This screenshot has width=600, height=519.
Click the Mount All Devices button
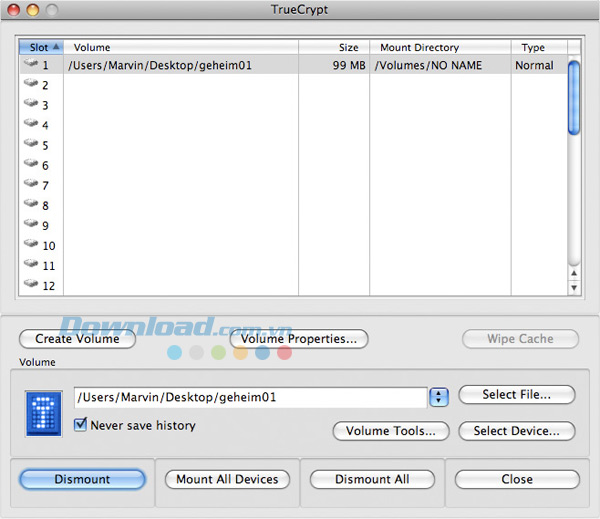click(x=227, y=480)
